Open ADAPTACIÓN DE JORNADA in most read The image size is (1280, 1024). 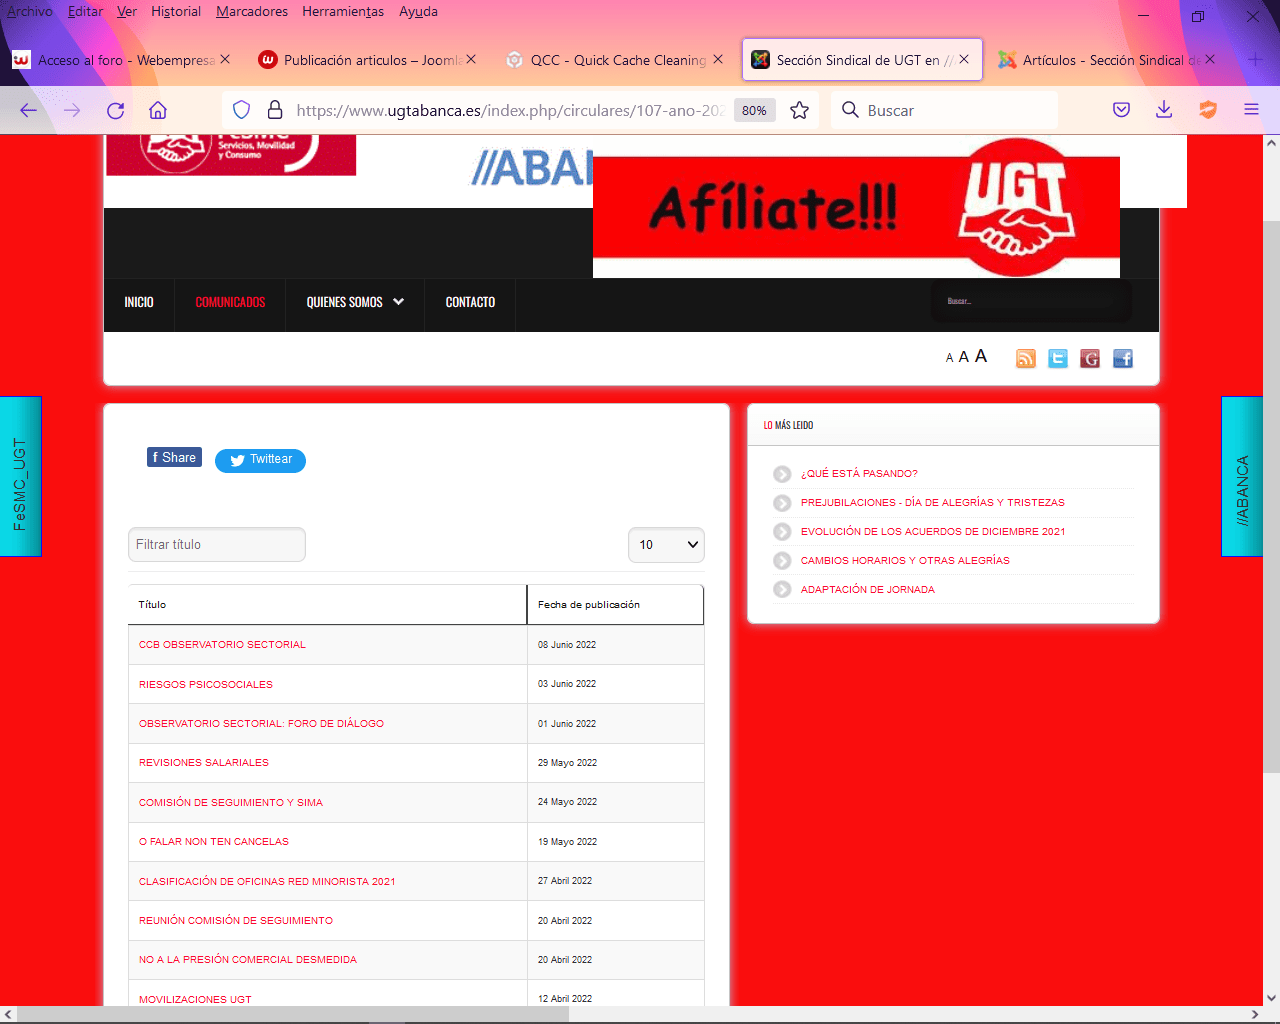click(868, 590)
